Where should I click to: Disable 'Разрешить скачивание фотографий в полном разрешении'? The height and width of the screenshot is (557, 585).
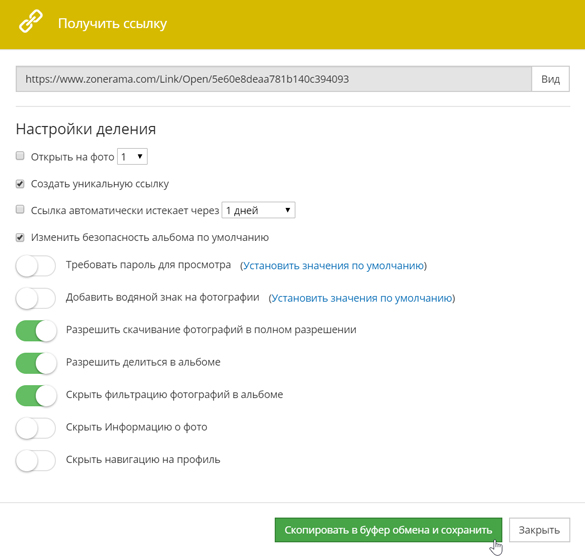click(36, 331)
